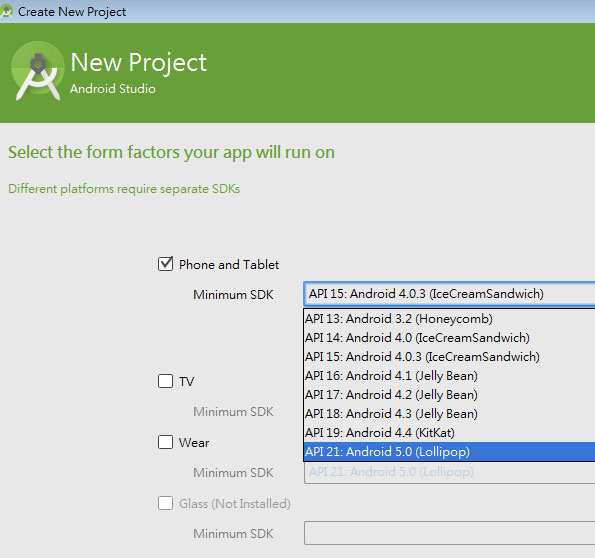595x558 pixels.
Task: Pick the highlighted API 21: Android 5.0 (Lollipop)
Action: coord(449,452)
